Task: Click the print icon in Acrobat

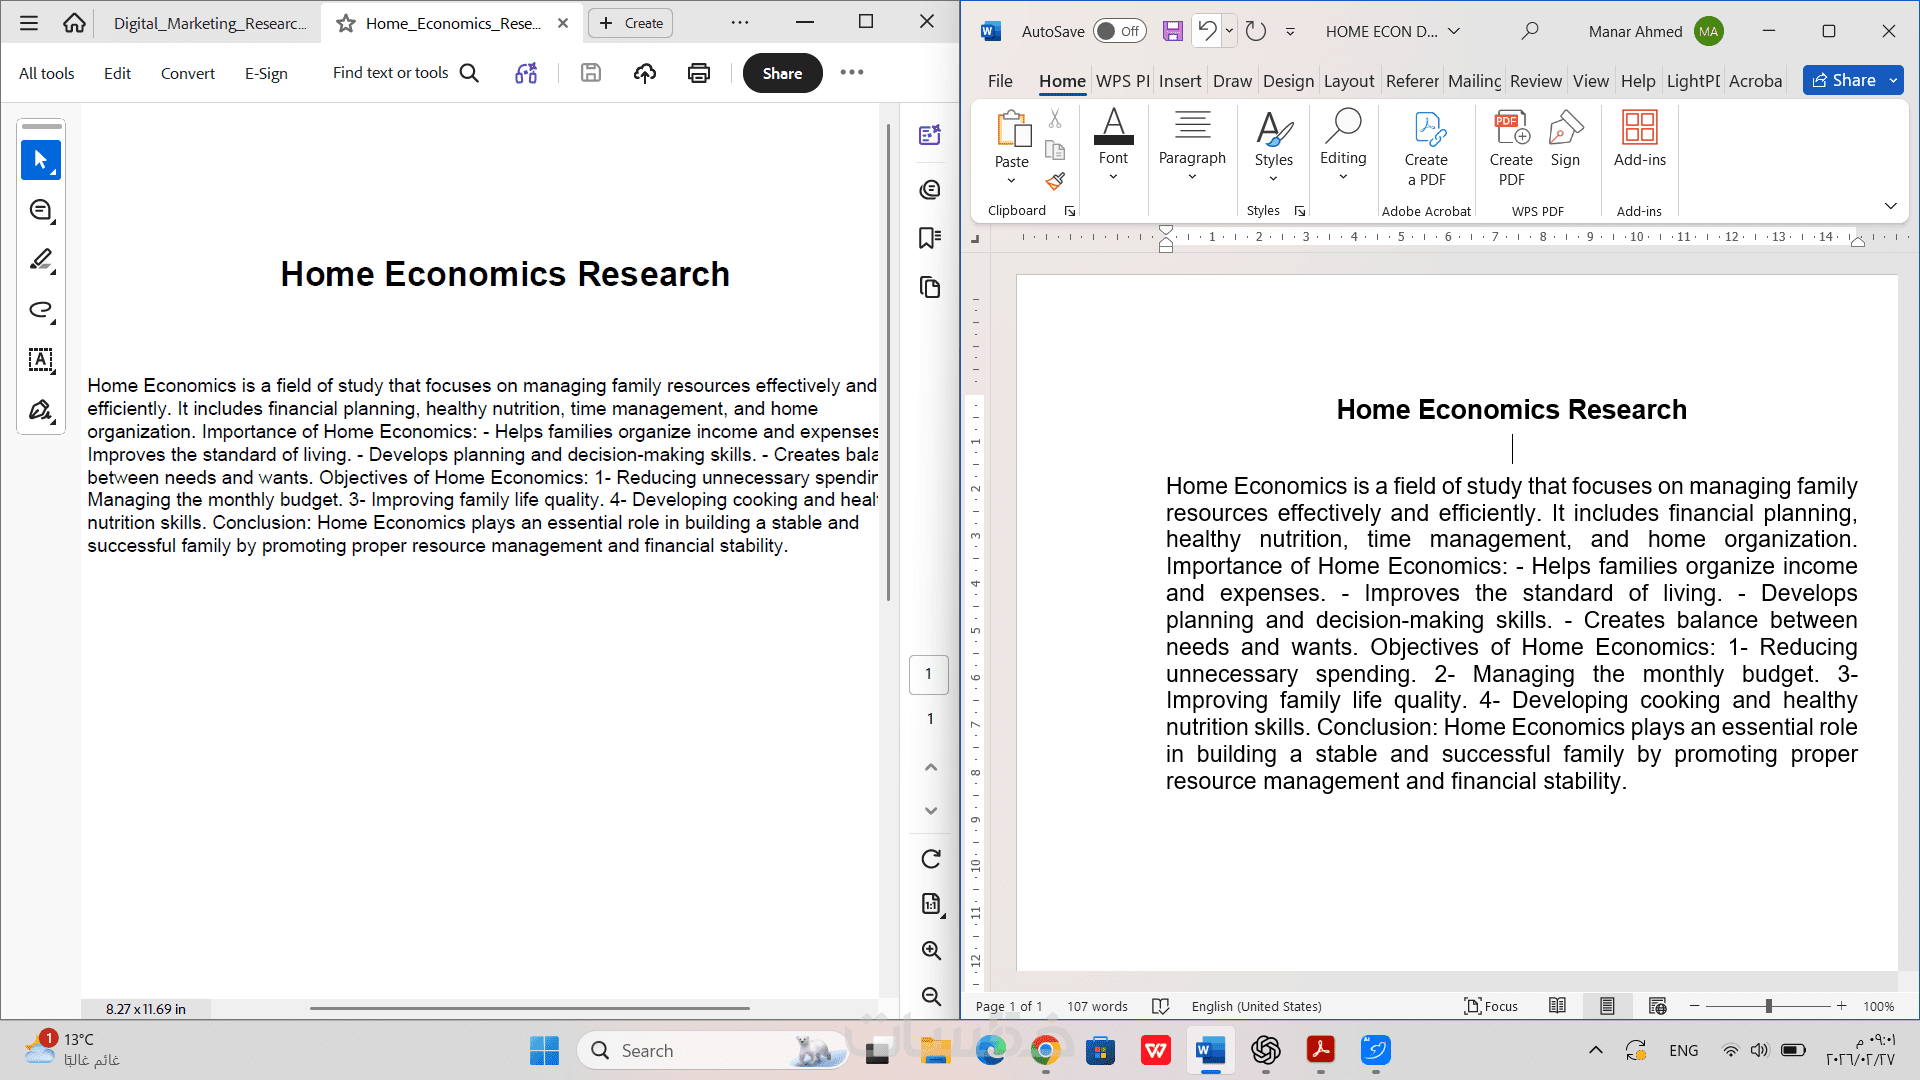Action: click(x=699, y=73)
